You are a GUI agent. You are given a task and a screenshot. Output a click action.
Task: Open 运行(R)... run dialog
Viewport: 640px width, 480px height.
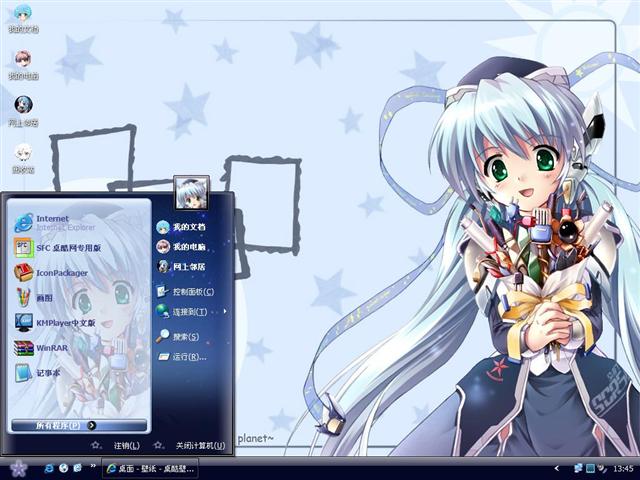(182, 357)
